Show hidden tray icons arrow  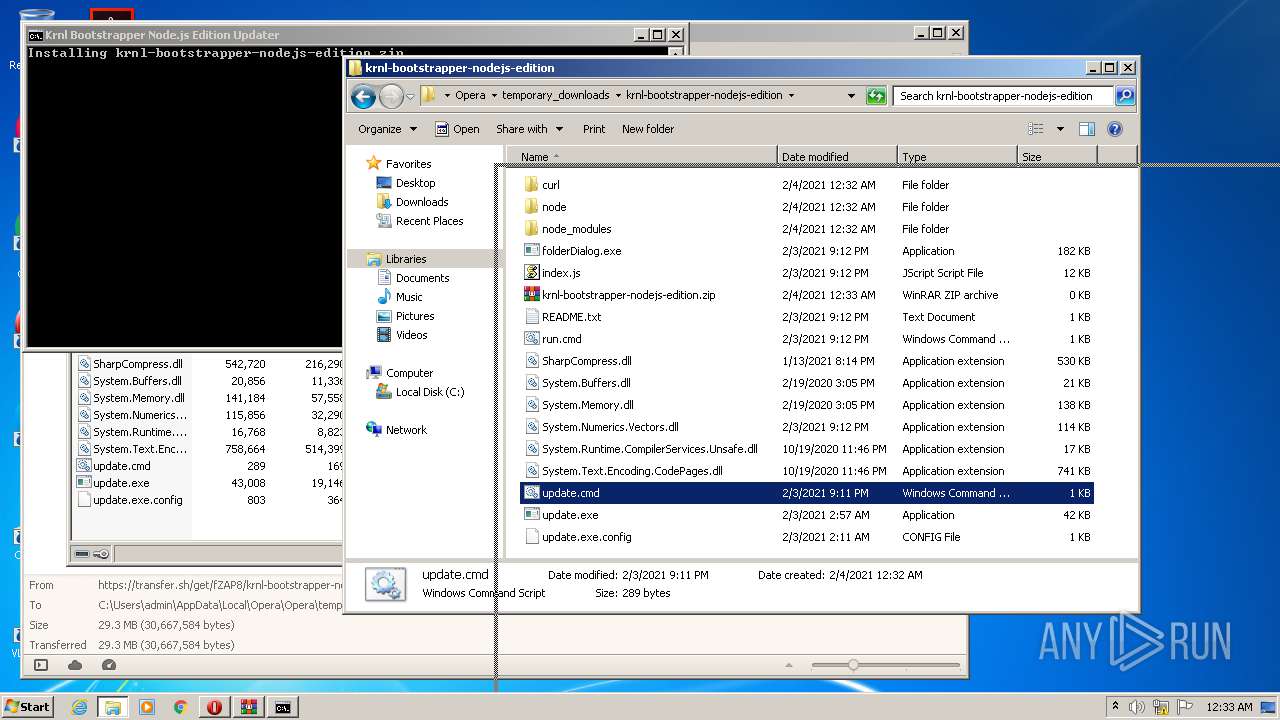(1115, 707)
